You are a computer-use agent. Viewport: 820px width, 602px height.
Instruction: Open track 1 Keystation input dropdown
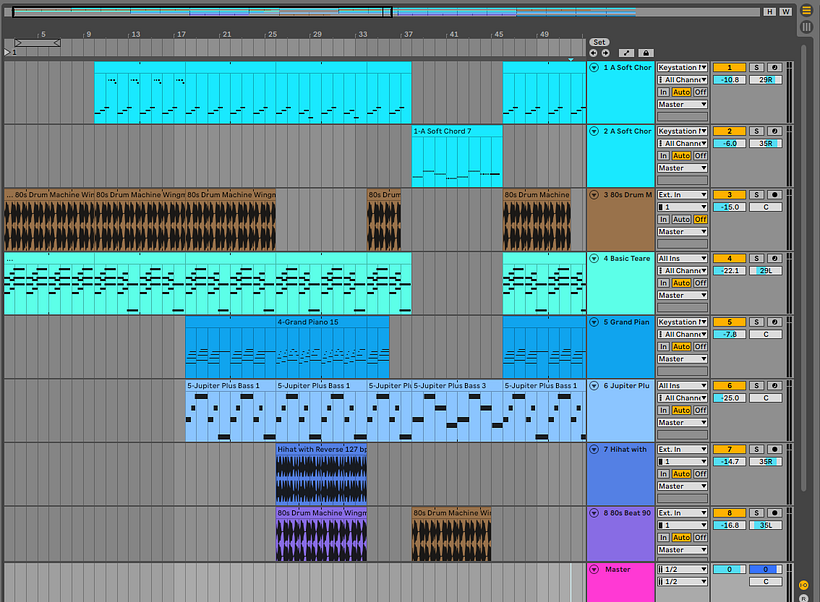pyautogui.click(x=682, y=67)
